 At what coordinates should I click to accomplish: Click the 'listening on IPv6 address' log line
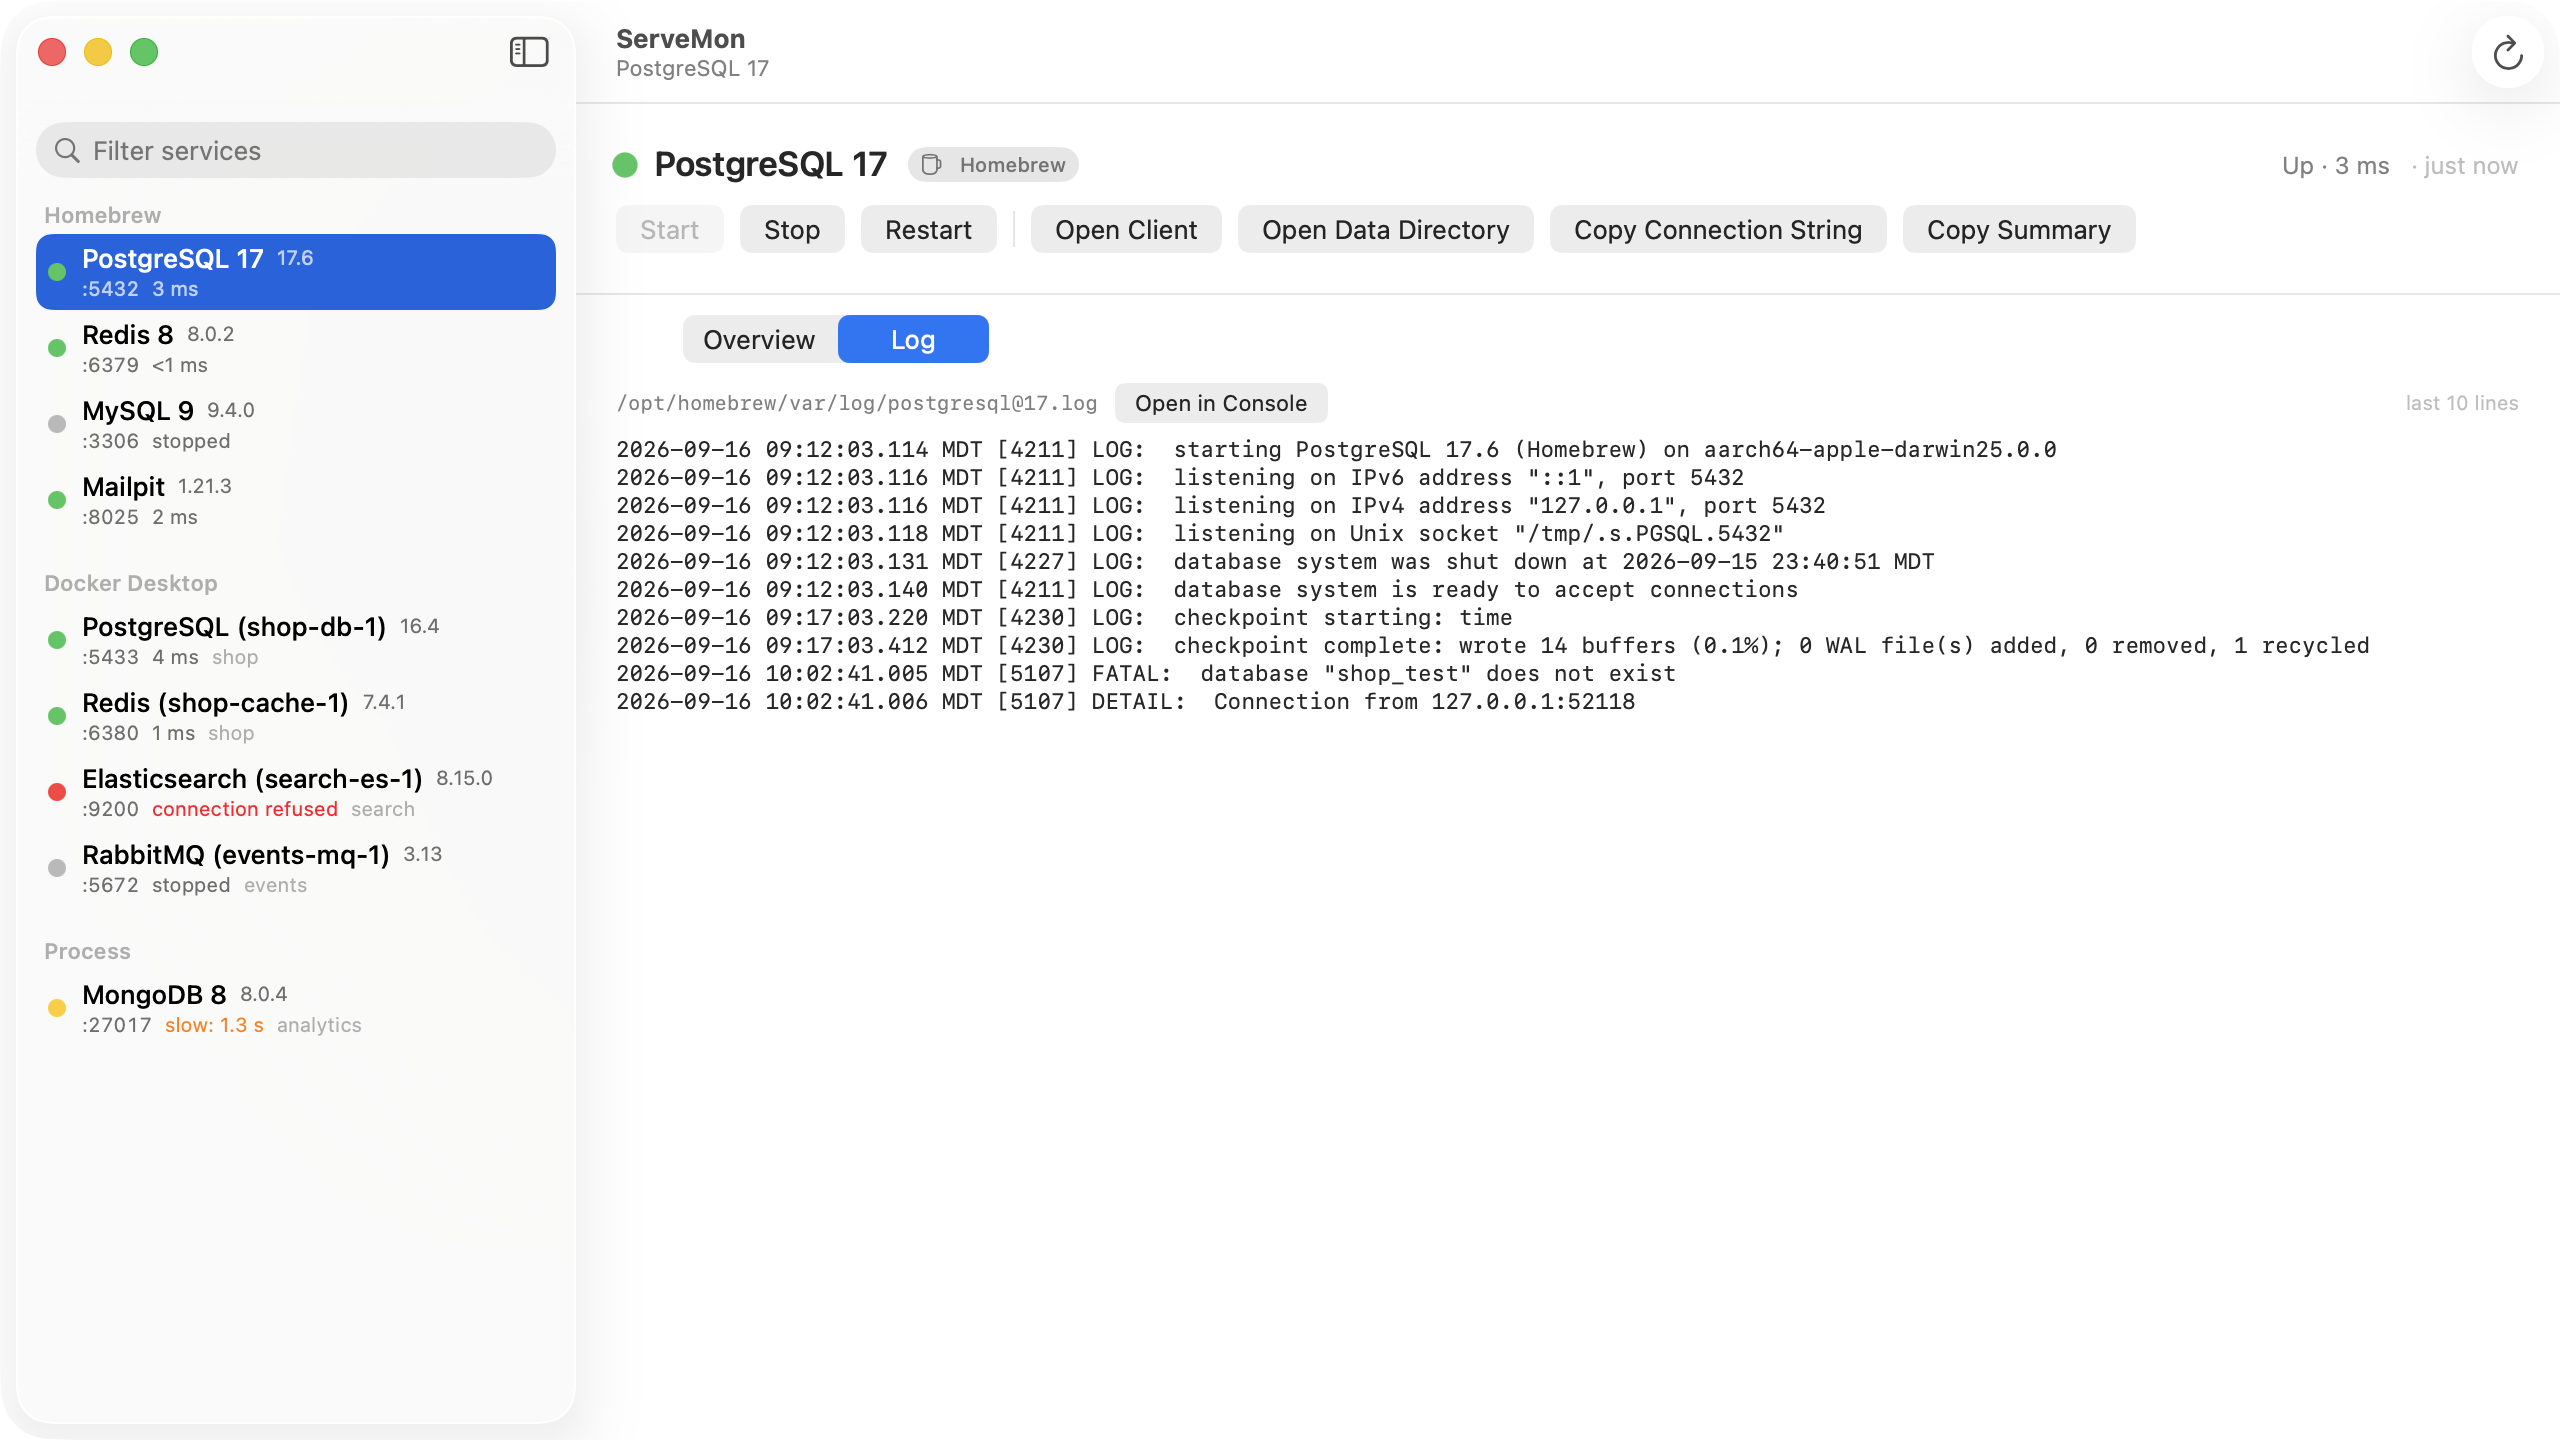(1180, 477)
